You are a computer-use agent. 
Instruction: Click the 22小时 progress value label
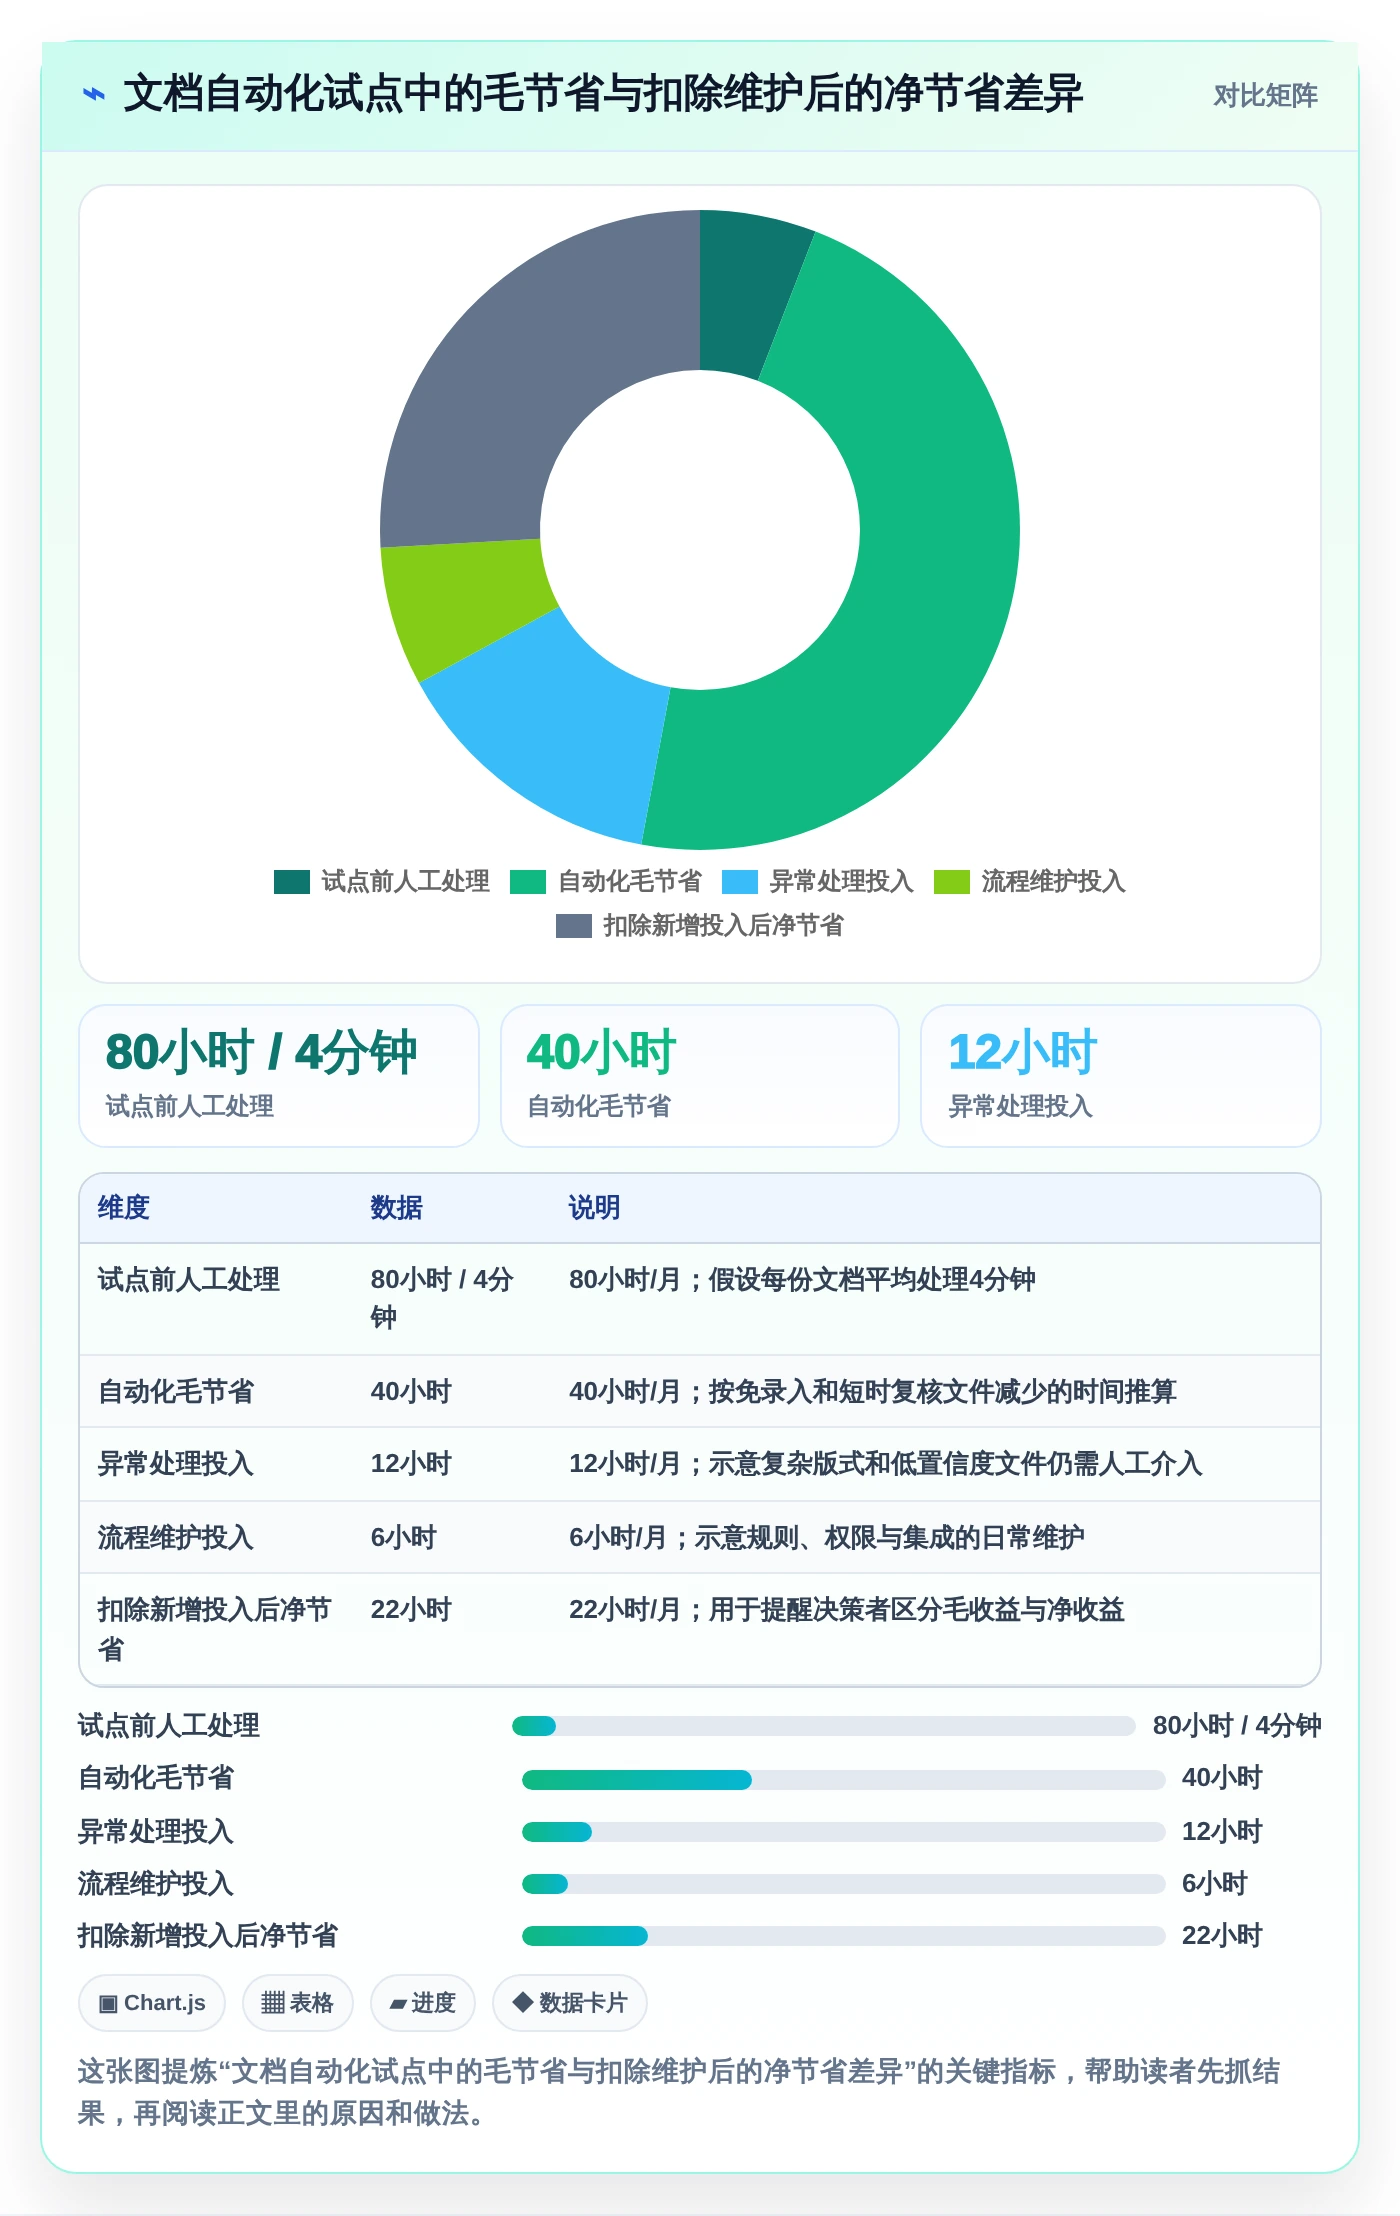coord(1222,1936)
